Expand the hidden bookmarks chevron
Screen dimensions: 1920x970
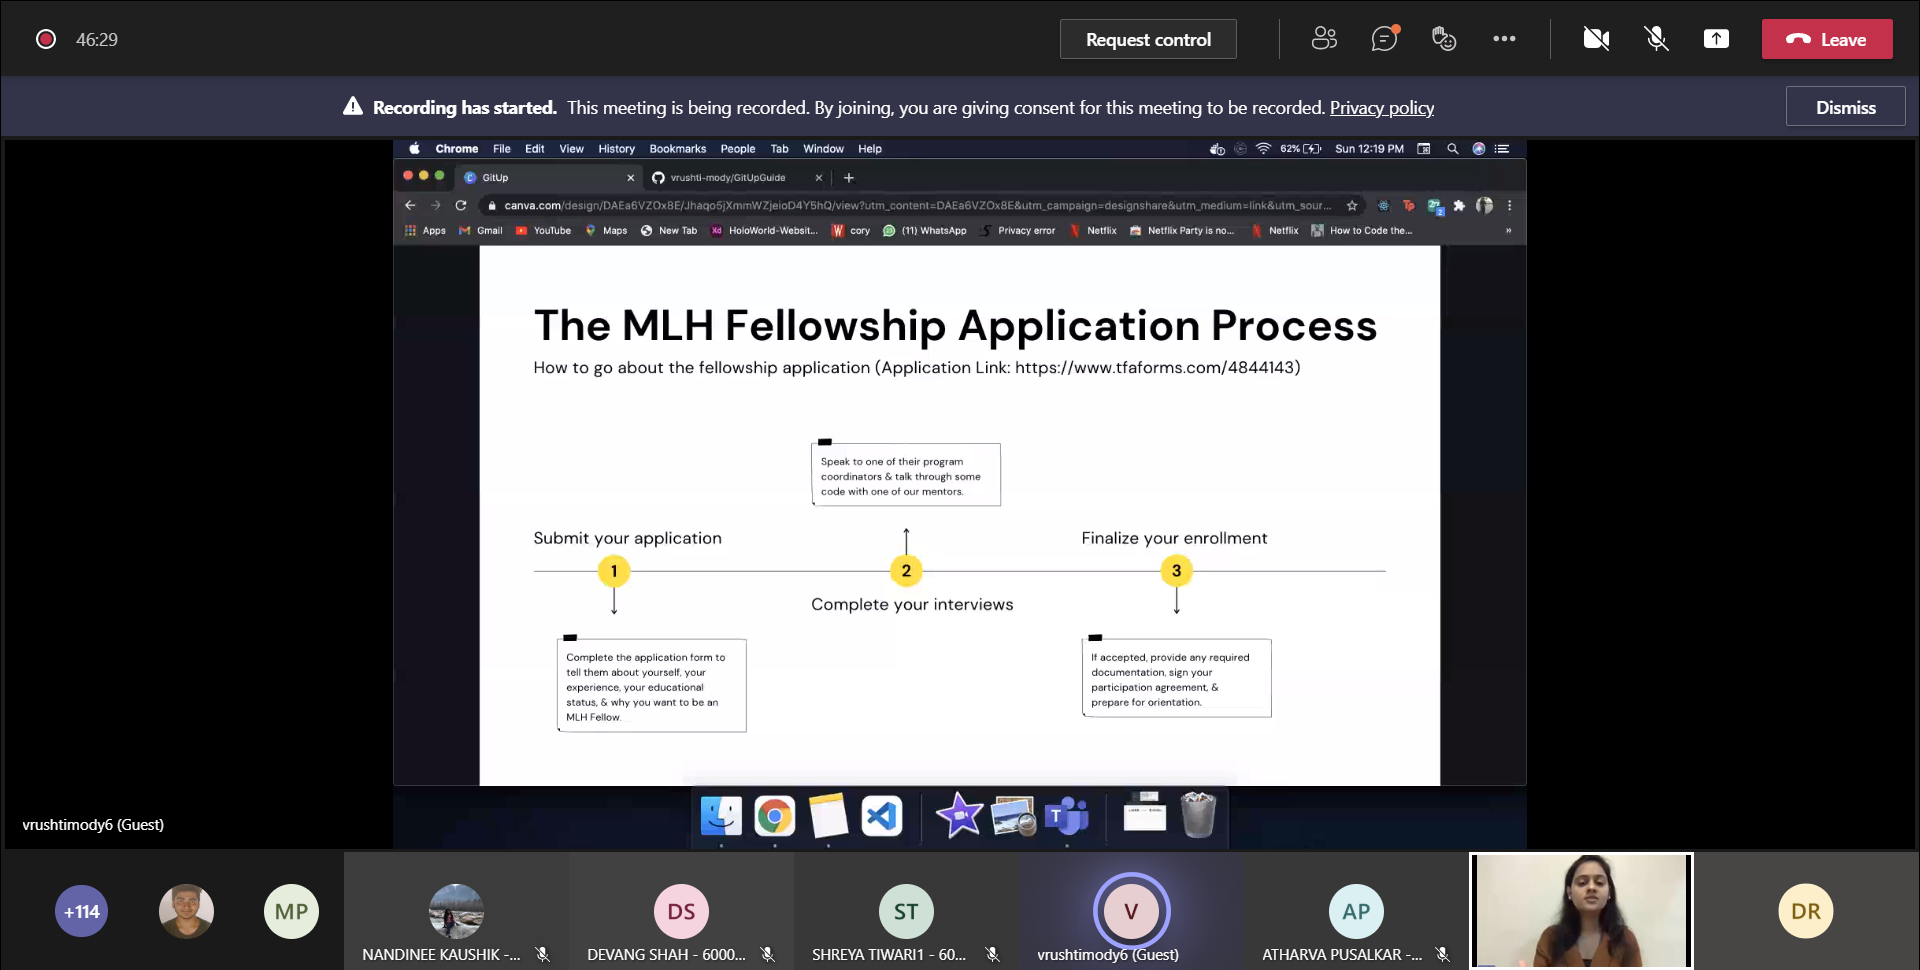1508,230
